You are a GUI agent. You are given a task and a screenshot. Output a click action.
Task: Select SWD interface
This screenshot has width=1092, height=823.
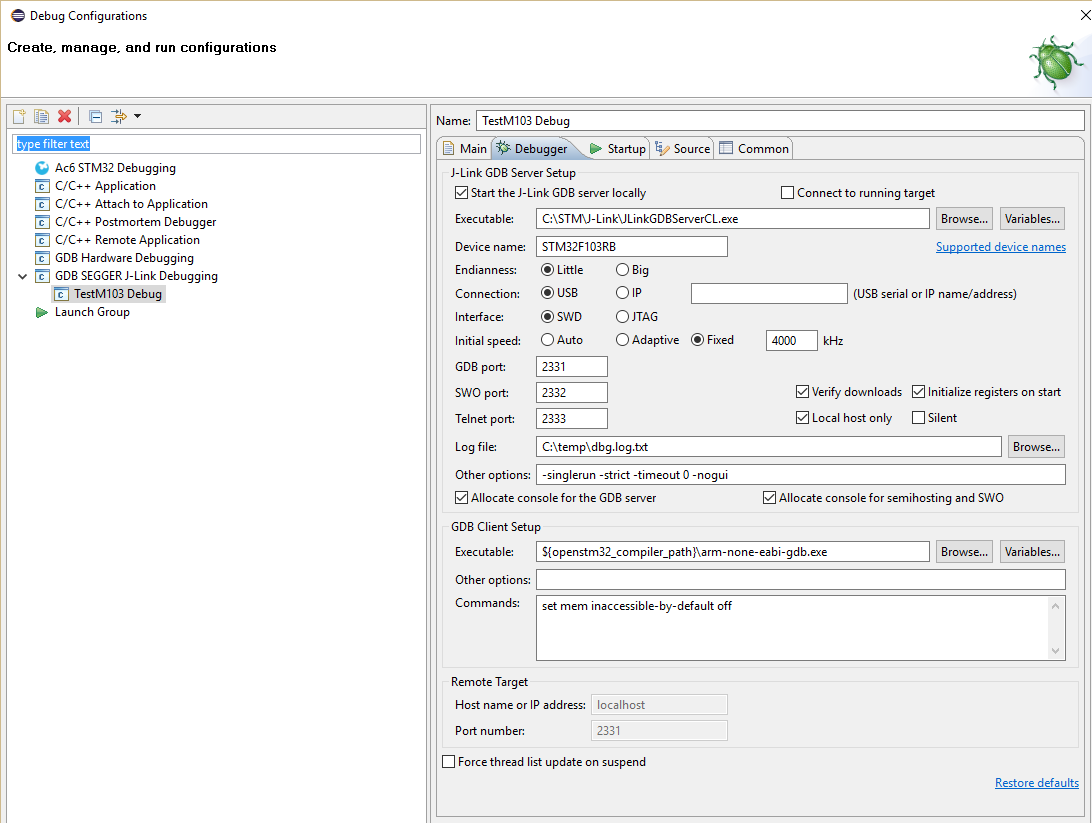[547, 317]
